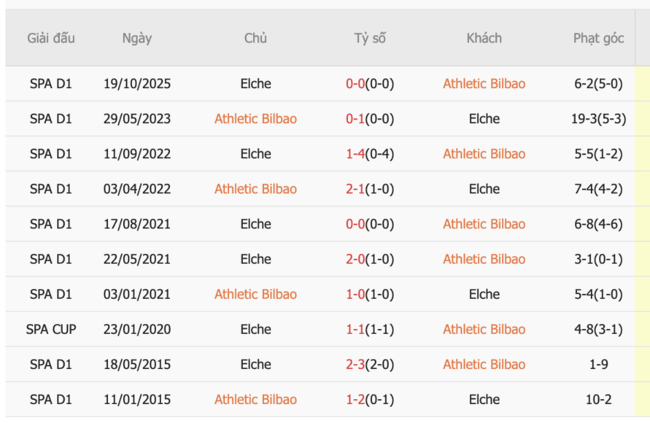The width and height of the screenshot is (650, 424).
Task: Open Athletic Bilbao link in 19/10/2025 row
Action: coord(484,84)
